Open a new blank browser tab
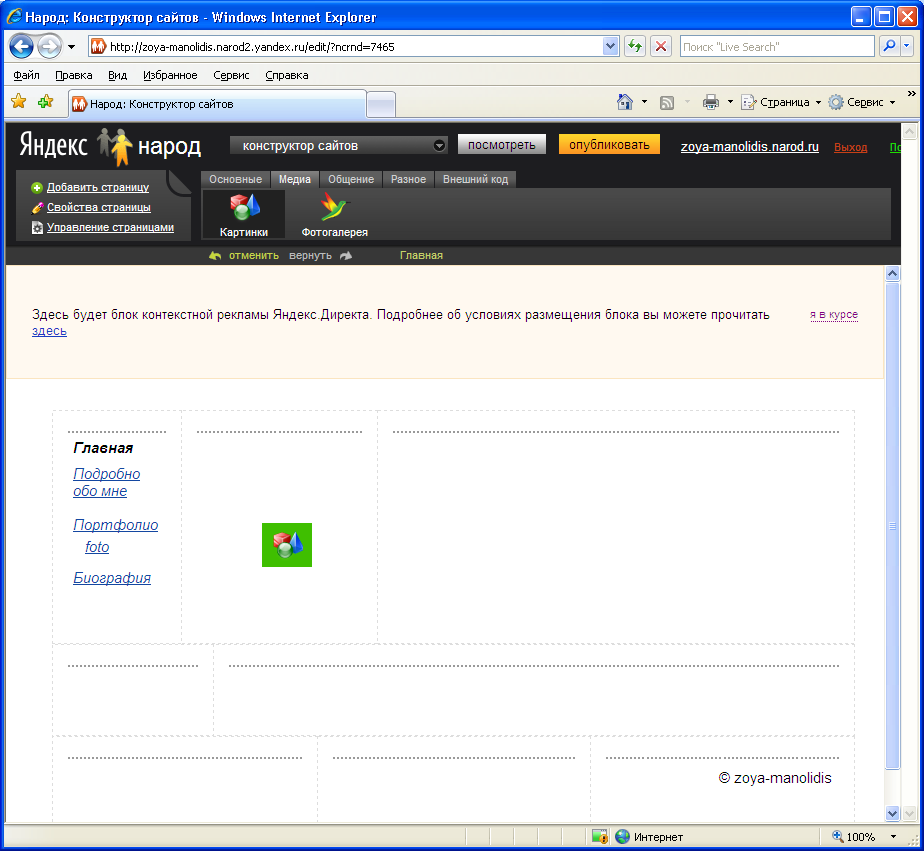This screenshot has width=924, height=851. pyautogui.click(x=381, y=105)
